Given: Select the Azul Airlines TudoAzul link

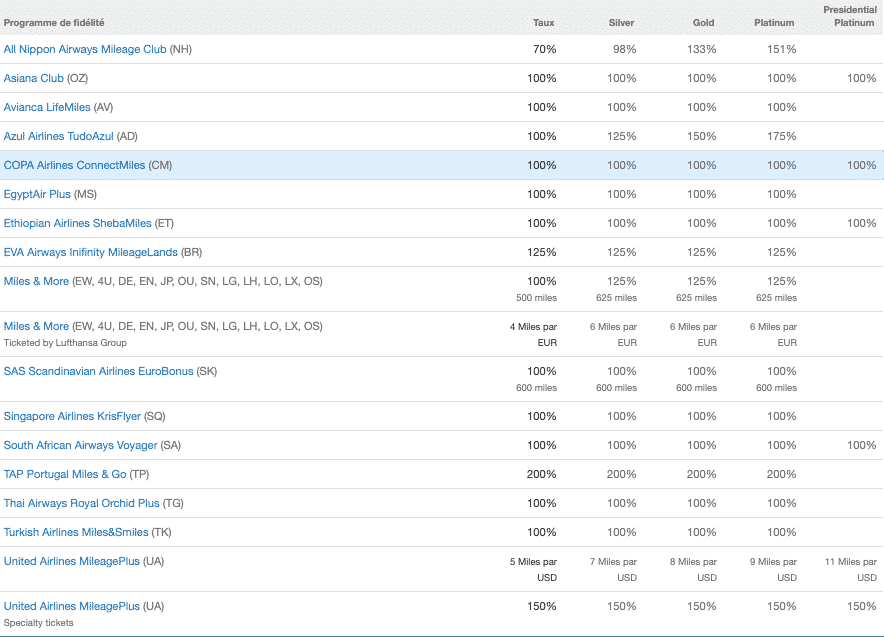Looking at the screenshot, I should 59,136.
